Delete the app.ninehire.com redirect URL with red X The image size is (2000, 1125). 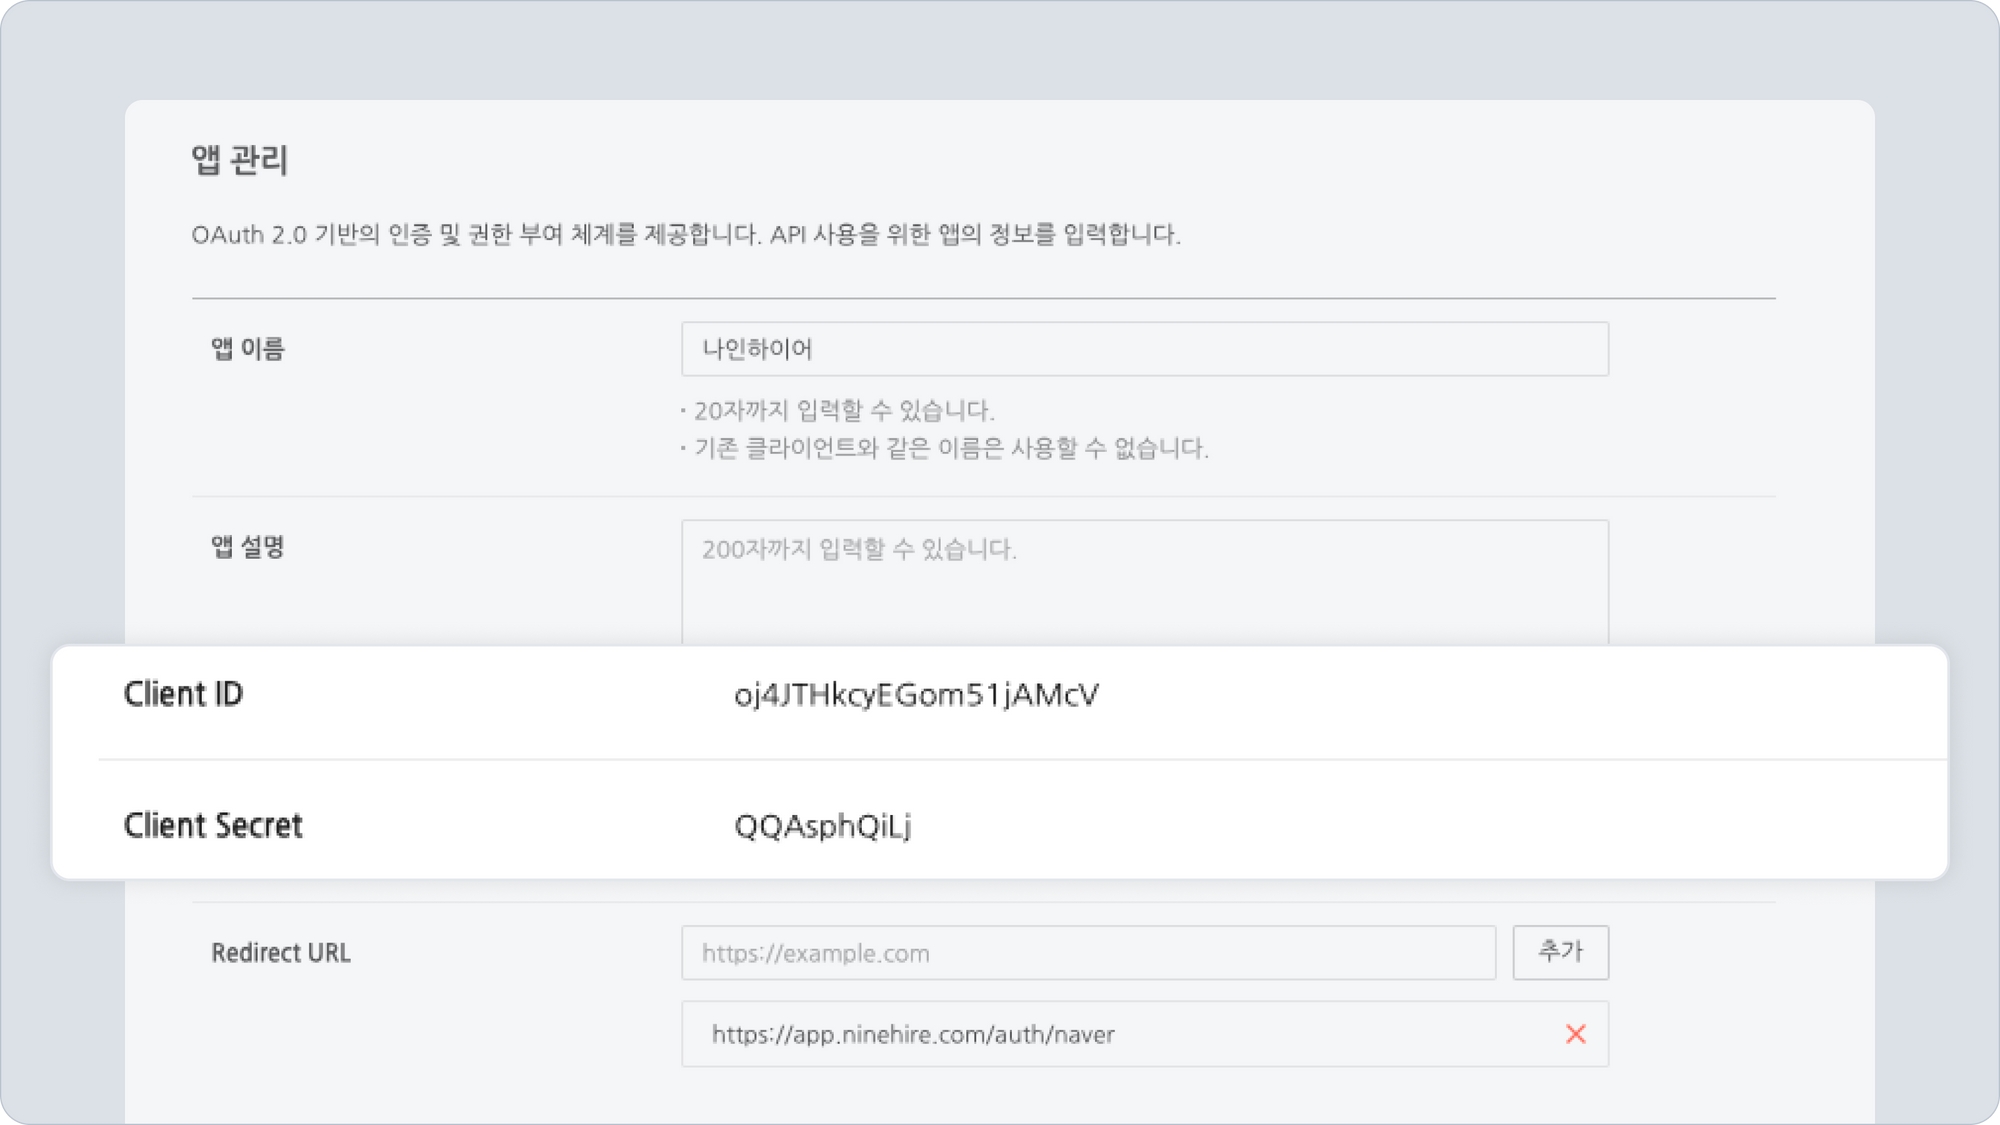pos(1575,1034)
